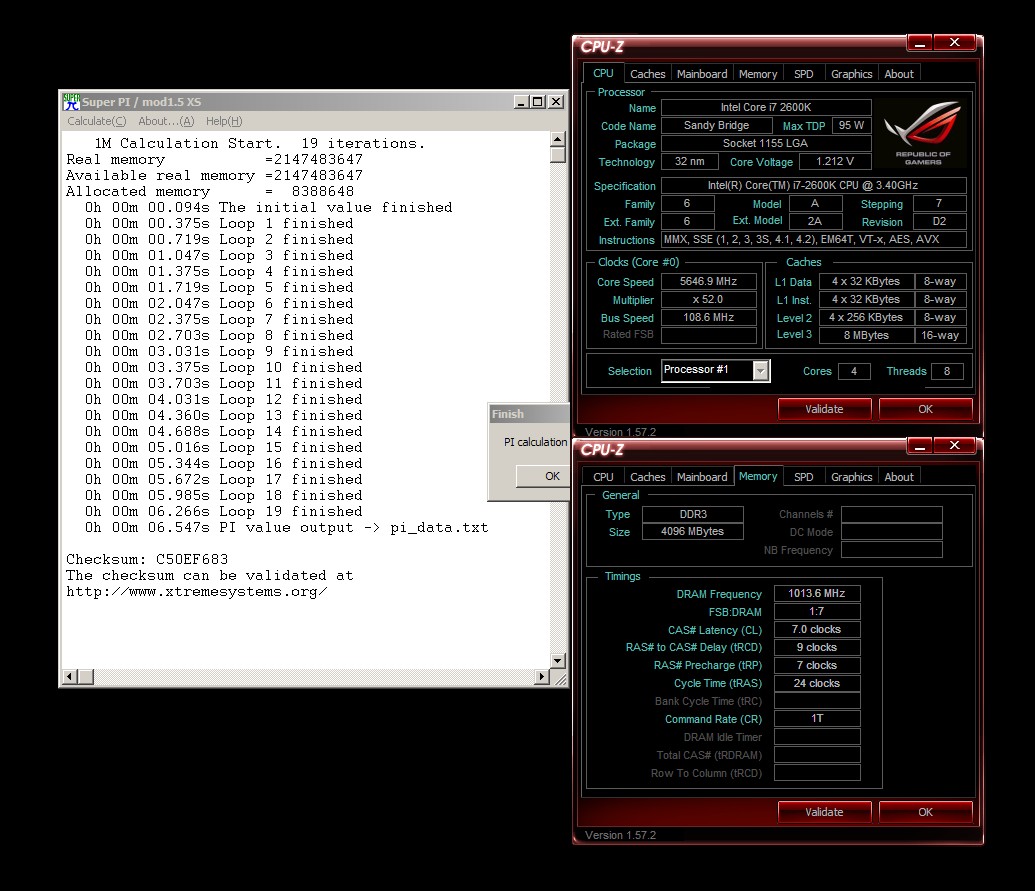
Task: Close the Super PI window
Action: pos(556,102)
